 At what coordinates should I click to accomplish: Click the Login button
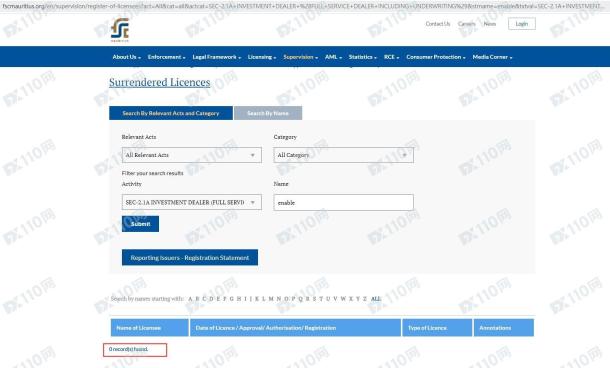pyautogui.click(x=522, y=24)
